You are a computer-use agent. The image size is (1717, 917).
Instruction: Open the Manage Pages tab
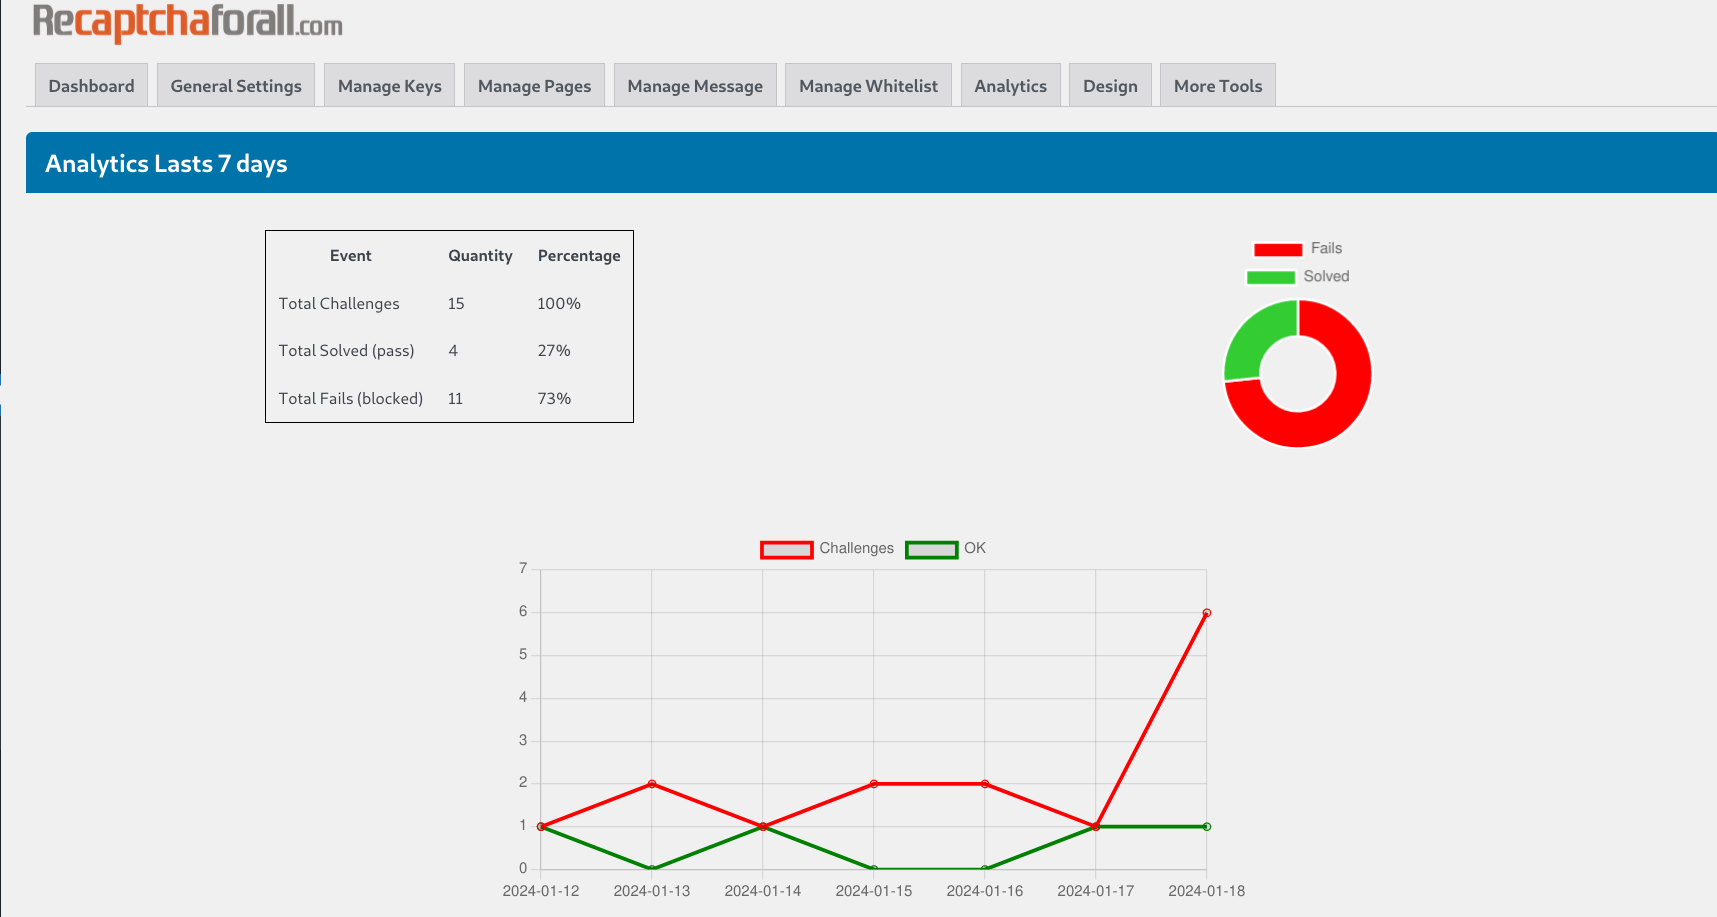[x=534, y=85]
